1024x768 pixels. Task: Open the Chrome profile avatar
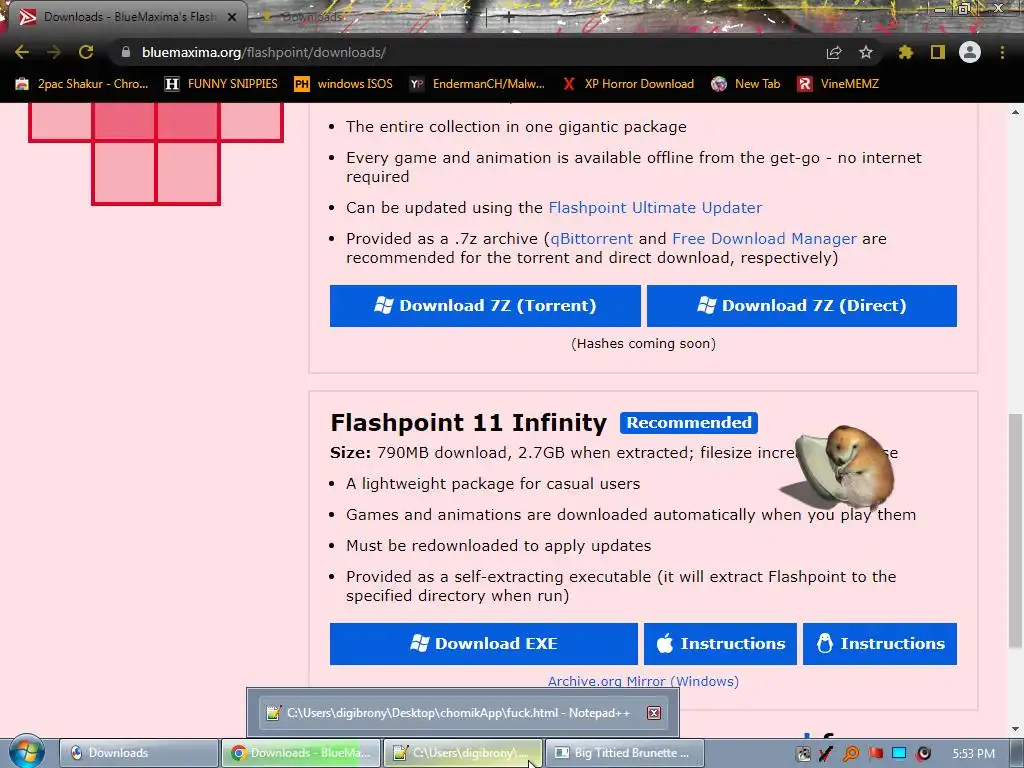click(x=970, y=52)
